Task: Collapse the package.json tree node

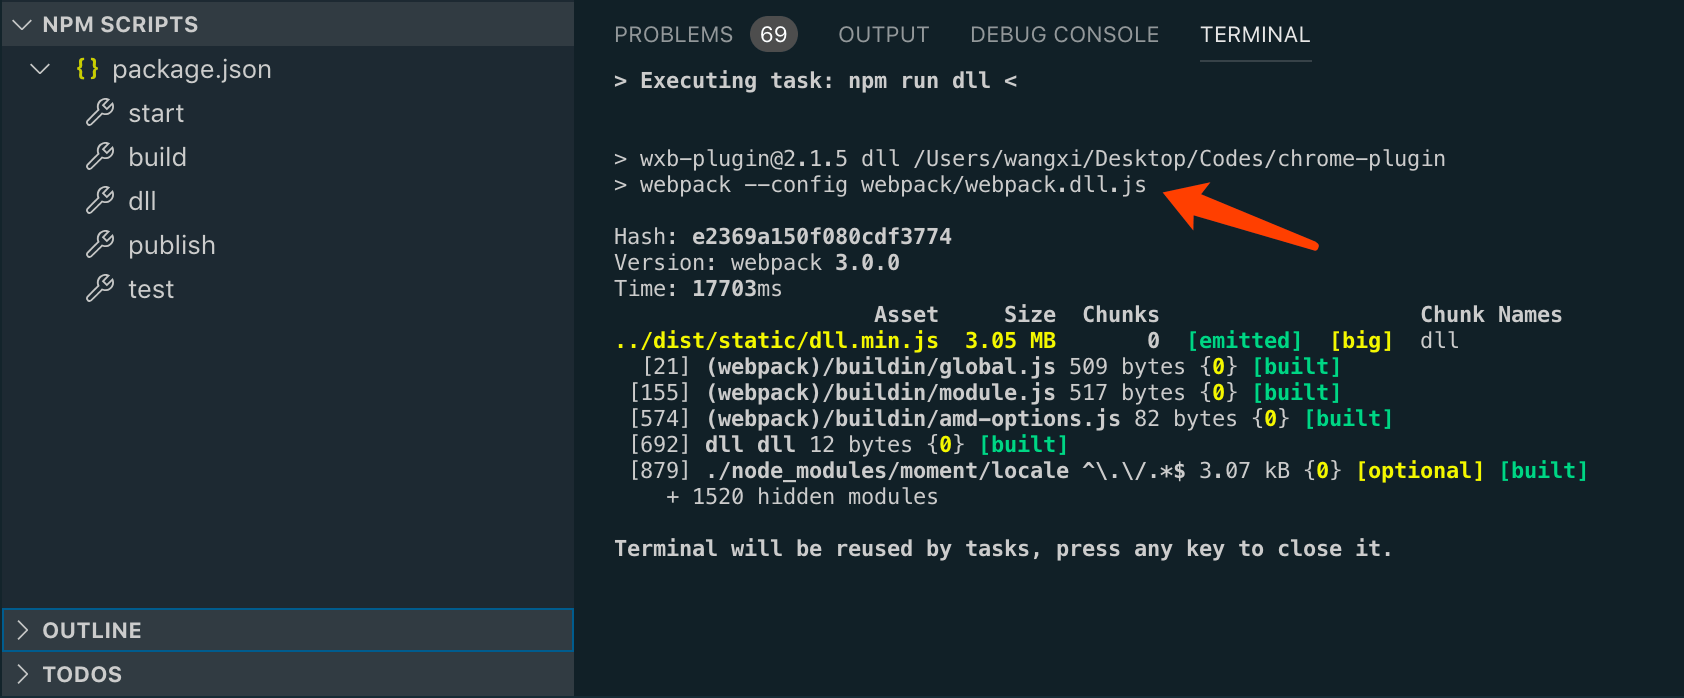Action: [40, 69]
